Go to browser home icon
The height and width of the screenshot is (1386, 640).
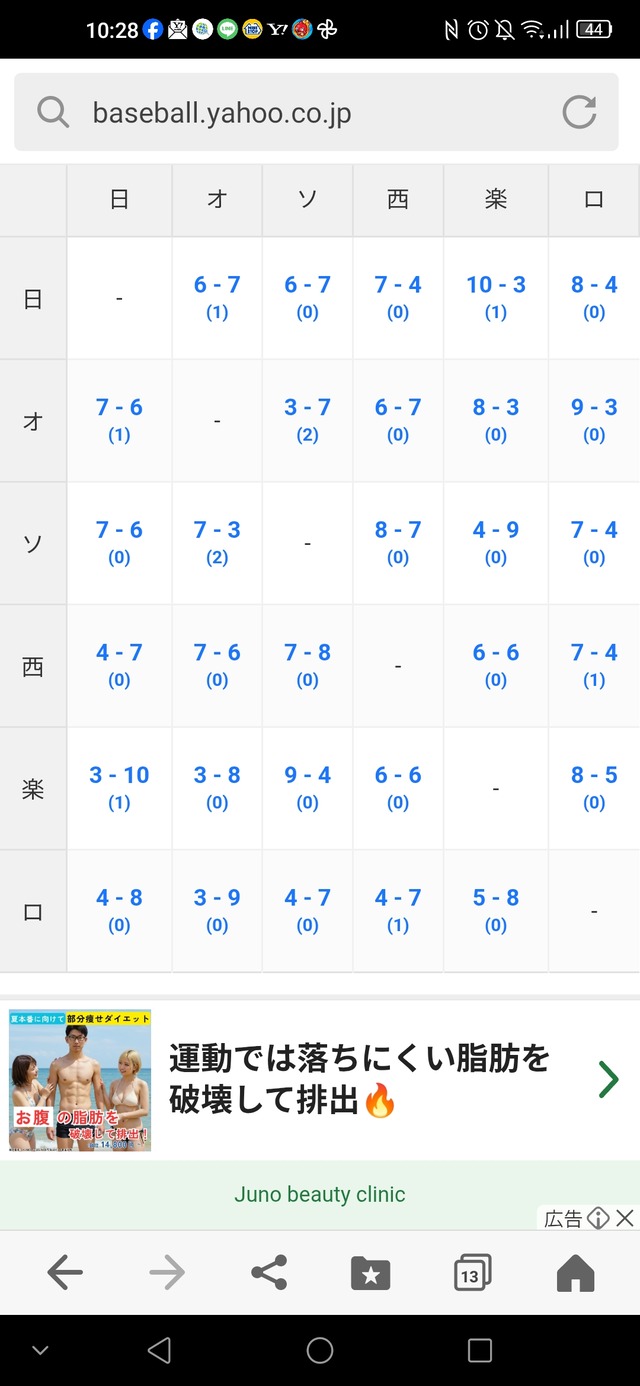tap(575, 1273)
